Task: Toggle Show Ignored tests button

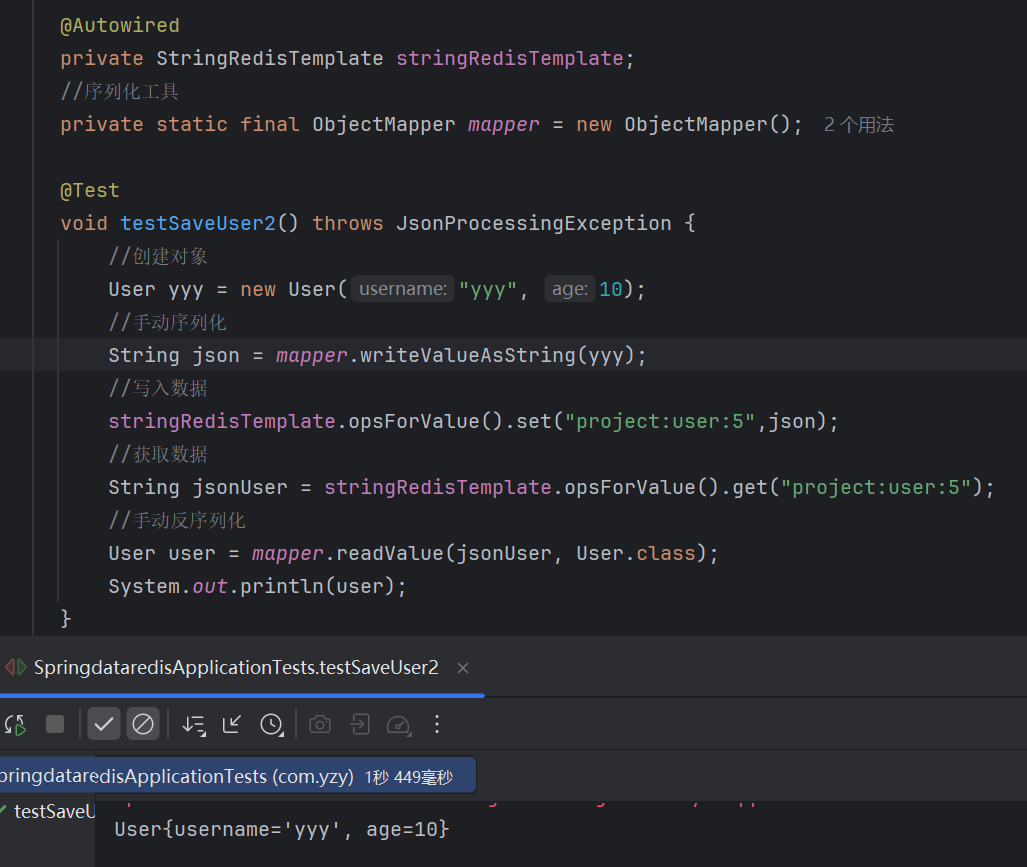Action: click(143, 724)
